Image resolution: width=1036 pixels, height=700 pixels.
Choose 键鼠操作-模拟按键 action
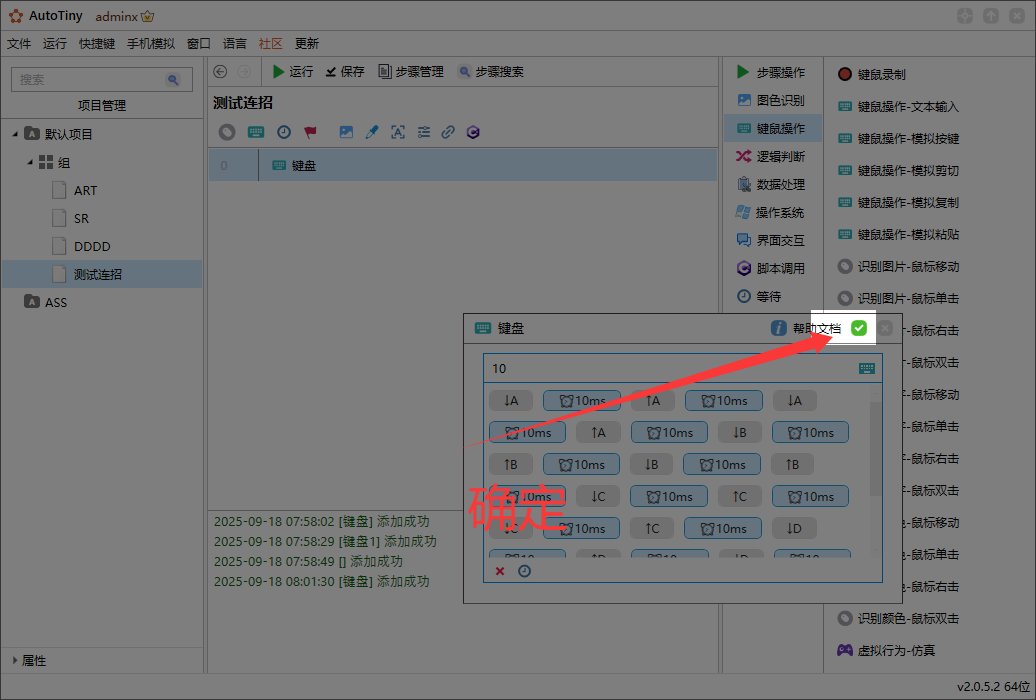[x=898, y=138]
